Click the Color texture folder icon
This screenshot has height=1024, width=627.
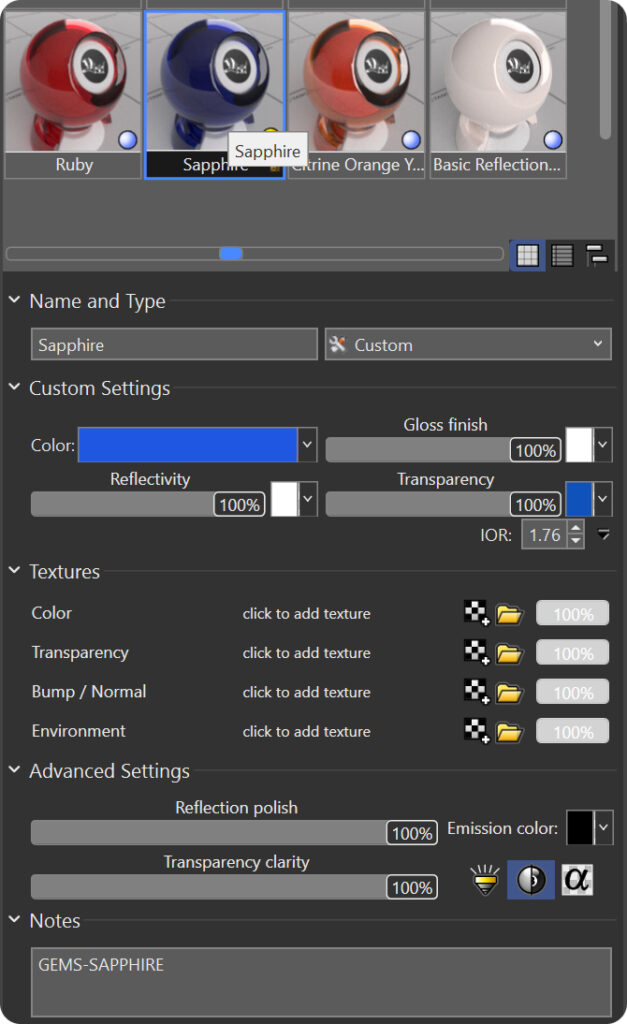(510, 614)
